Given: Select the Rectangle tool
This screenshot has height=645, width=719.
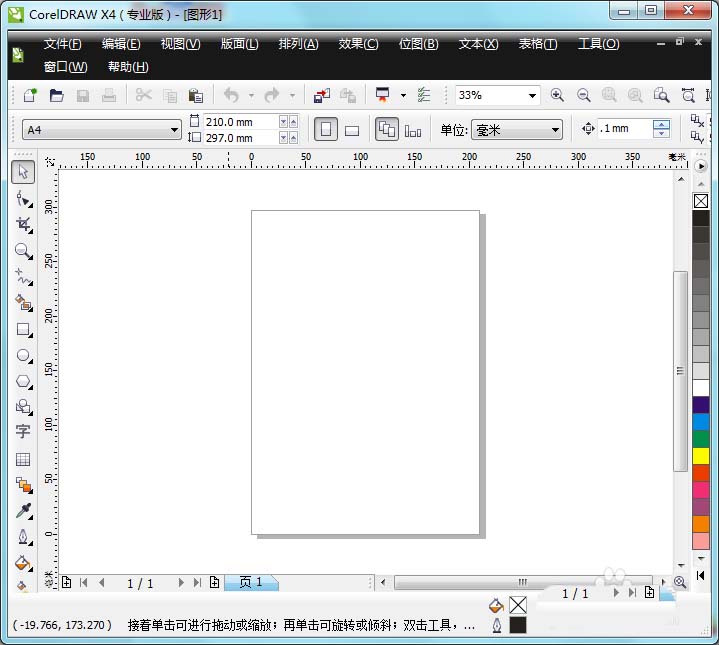Looking at the screenshot, I should (x=23, y=329).
